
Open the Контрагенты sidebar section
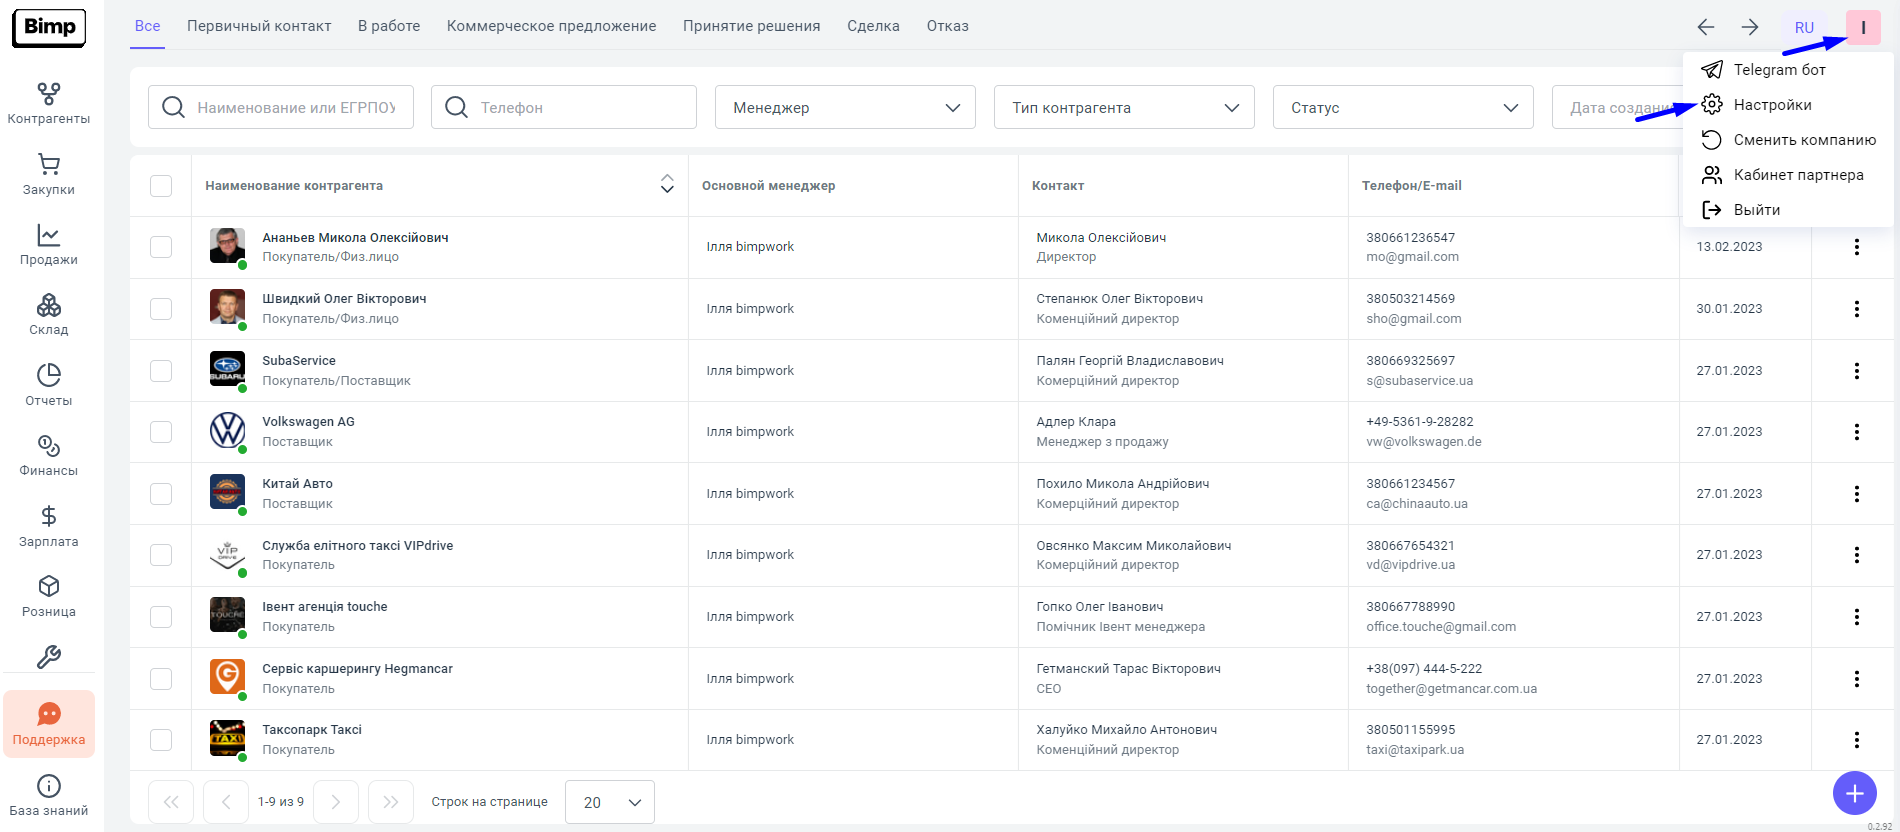pyautogui.click(x=48, y=104)
